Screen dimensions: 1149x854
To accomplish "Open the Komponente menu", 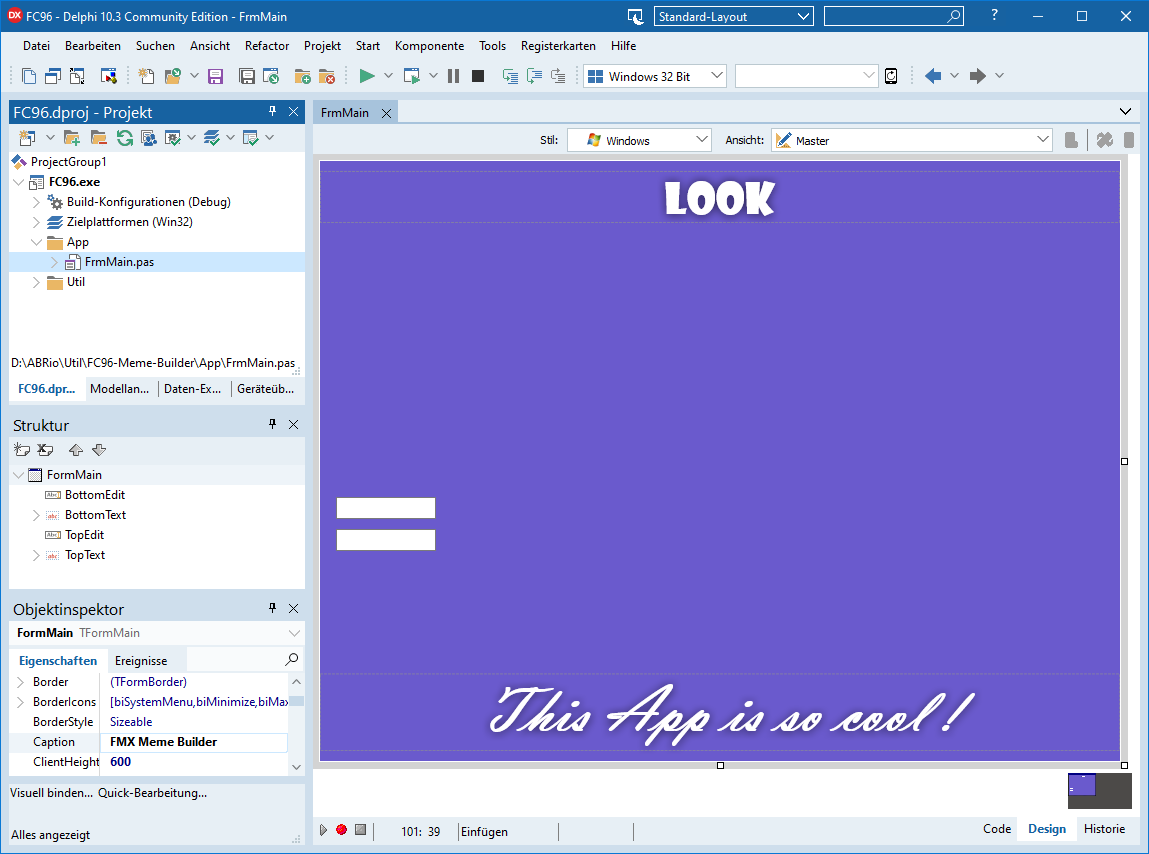I will coord(429,46).
